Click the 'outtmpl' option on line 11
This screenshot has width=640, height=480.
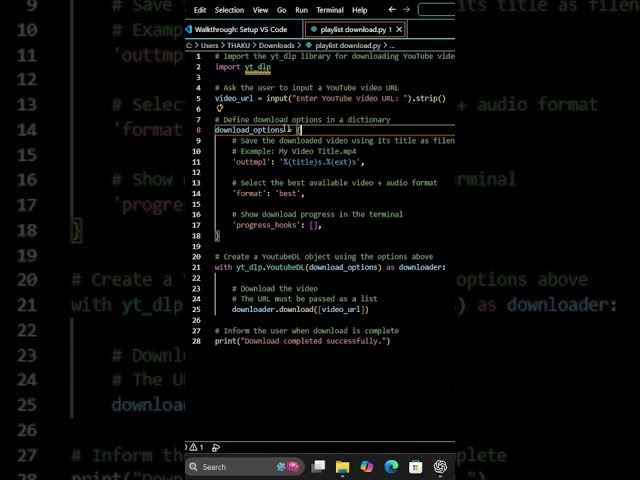(x=298, y=162)
